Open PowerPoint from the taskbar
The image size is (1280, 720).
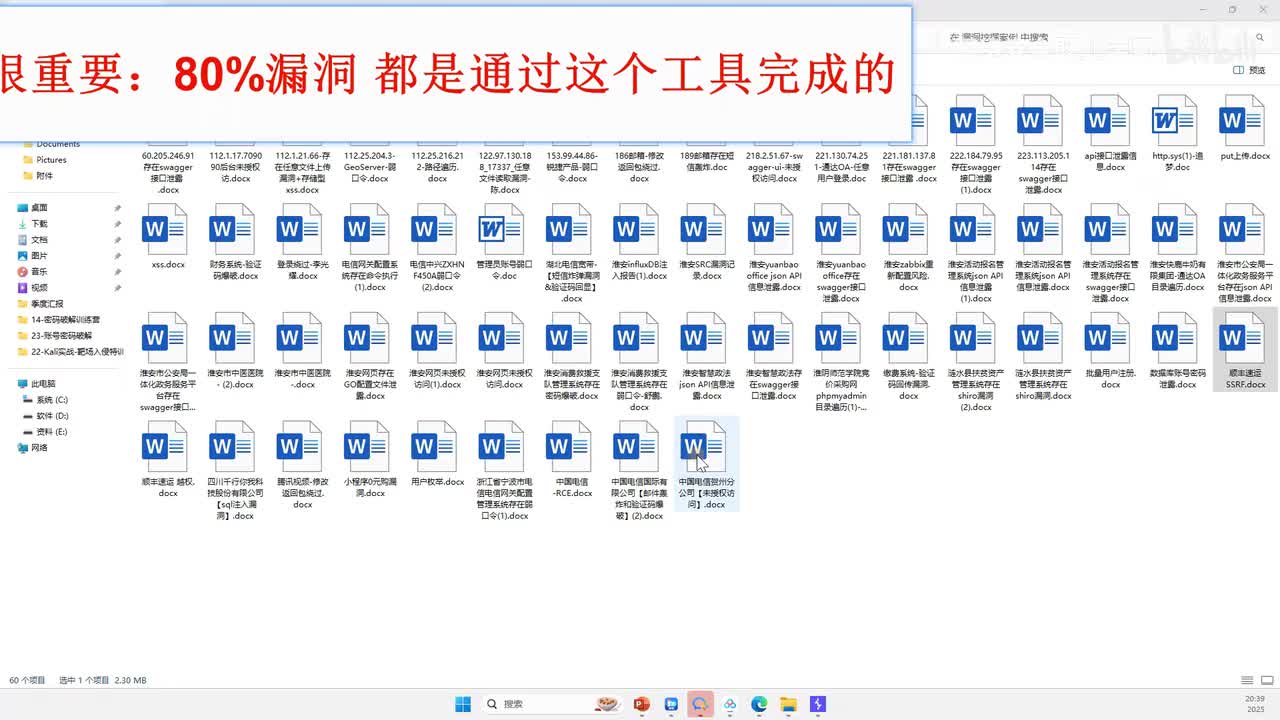click(x=641, y=704)
